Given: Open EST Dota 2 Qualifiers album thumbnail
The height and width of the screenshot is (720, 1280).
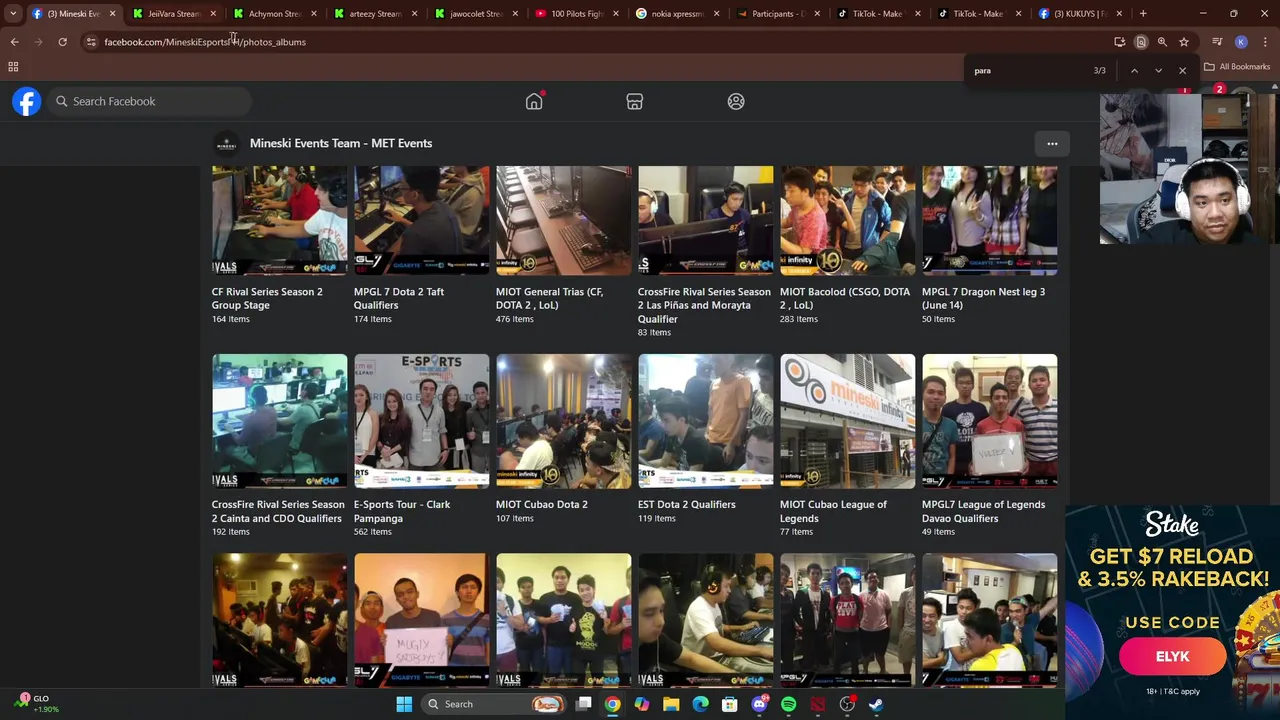Looking at the screenshot, I should (x=705, y=421).
